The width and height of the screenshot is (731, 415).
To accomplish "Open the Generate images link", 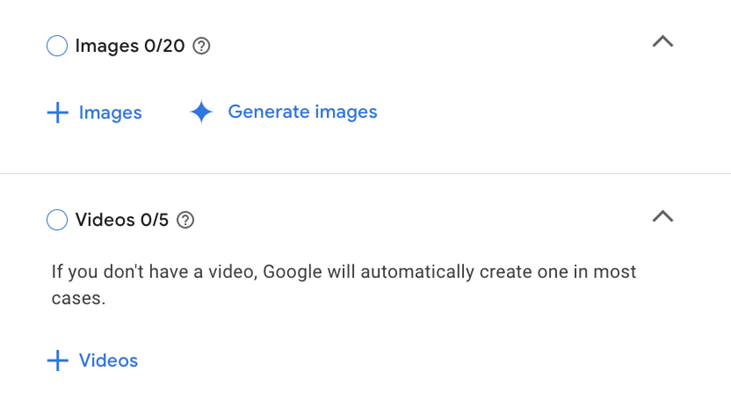I will click(x=302, y=112).
